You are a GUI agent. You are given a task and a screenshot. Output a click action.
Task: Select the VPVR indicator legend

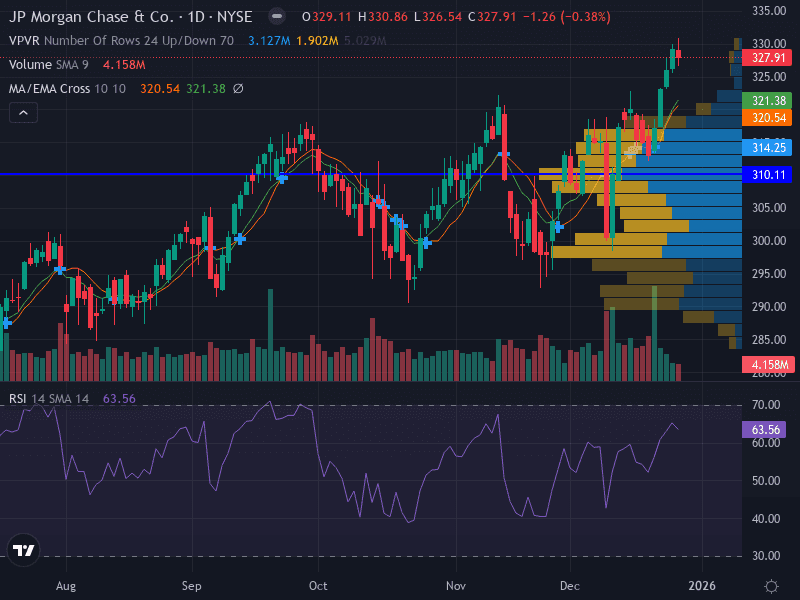coord(121,41)
